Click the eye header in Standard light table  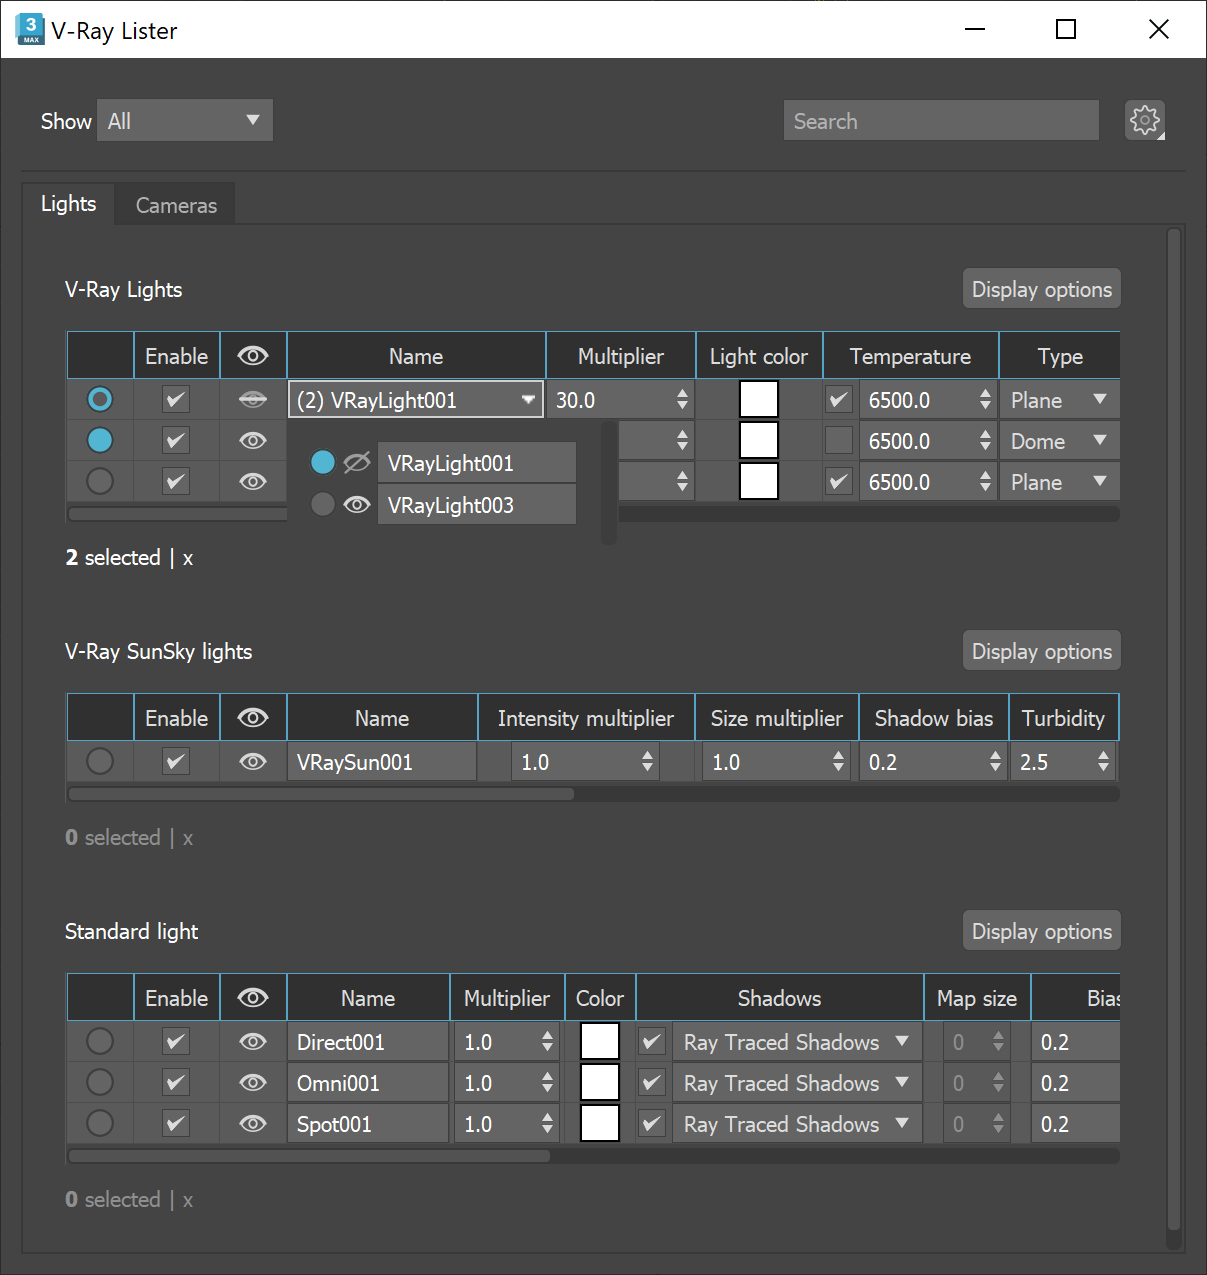click(252, 997)
